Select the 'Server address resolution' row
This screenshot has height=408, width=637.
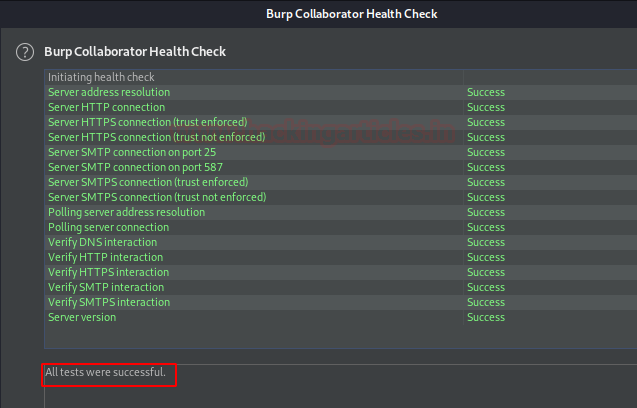coord(340,92)
